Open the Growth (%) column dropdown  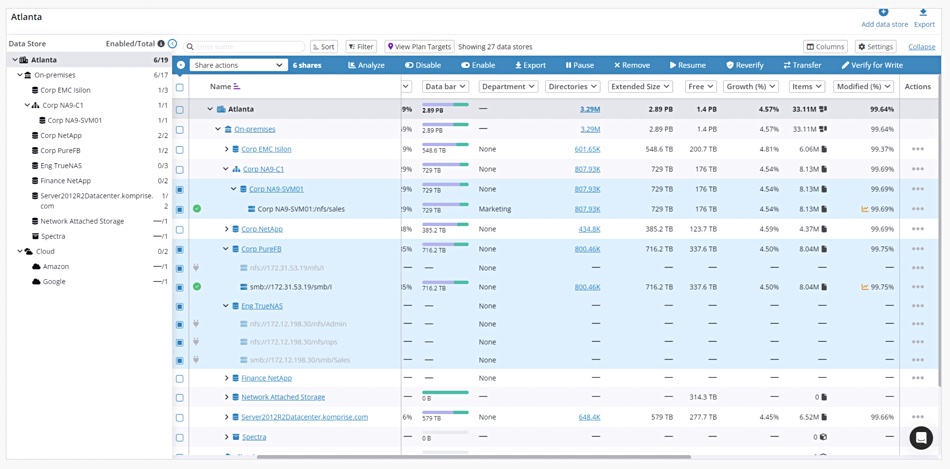[751, 87]
